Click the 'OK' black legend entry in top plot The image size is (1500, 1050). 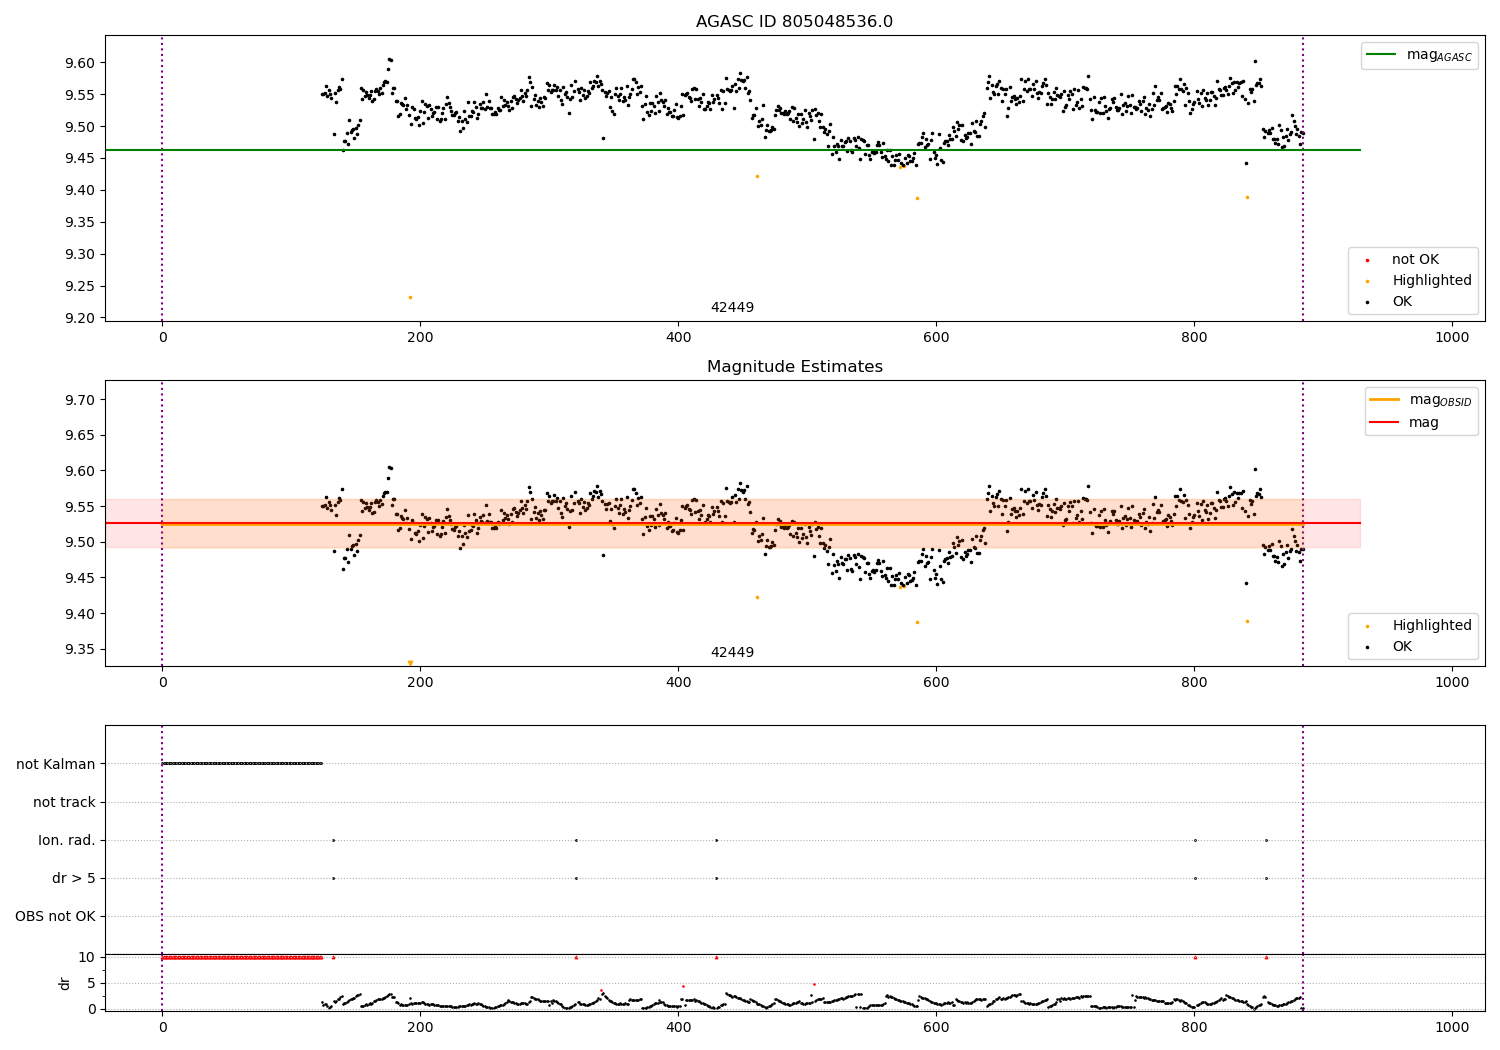tap(1402, 302)
